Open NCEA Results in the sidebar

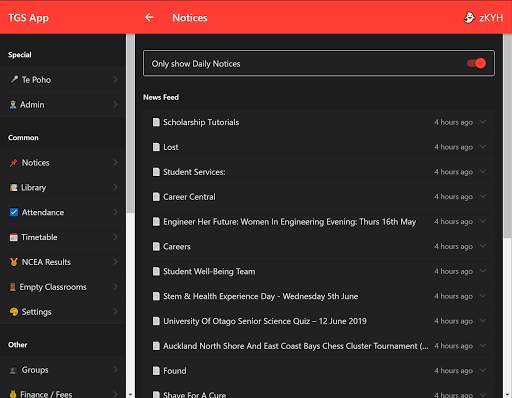(63, 262)
